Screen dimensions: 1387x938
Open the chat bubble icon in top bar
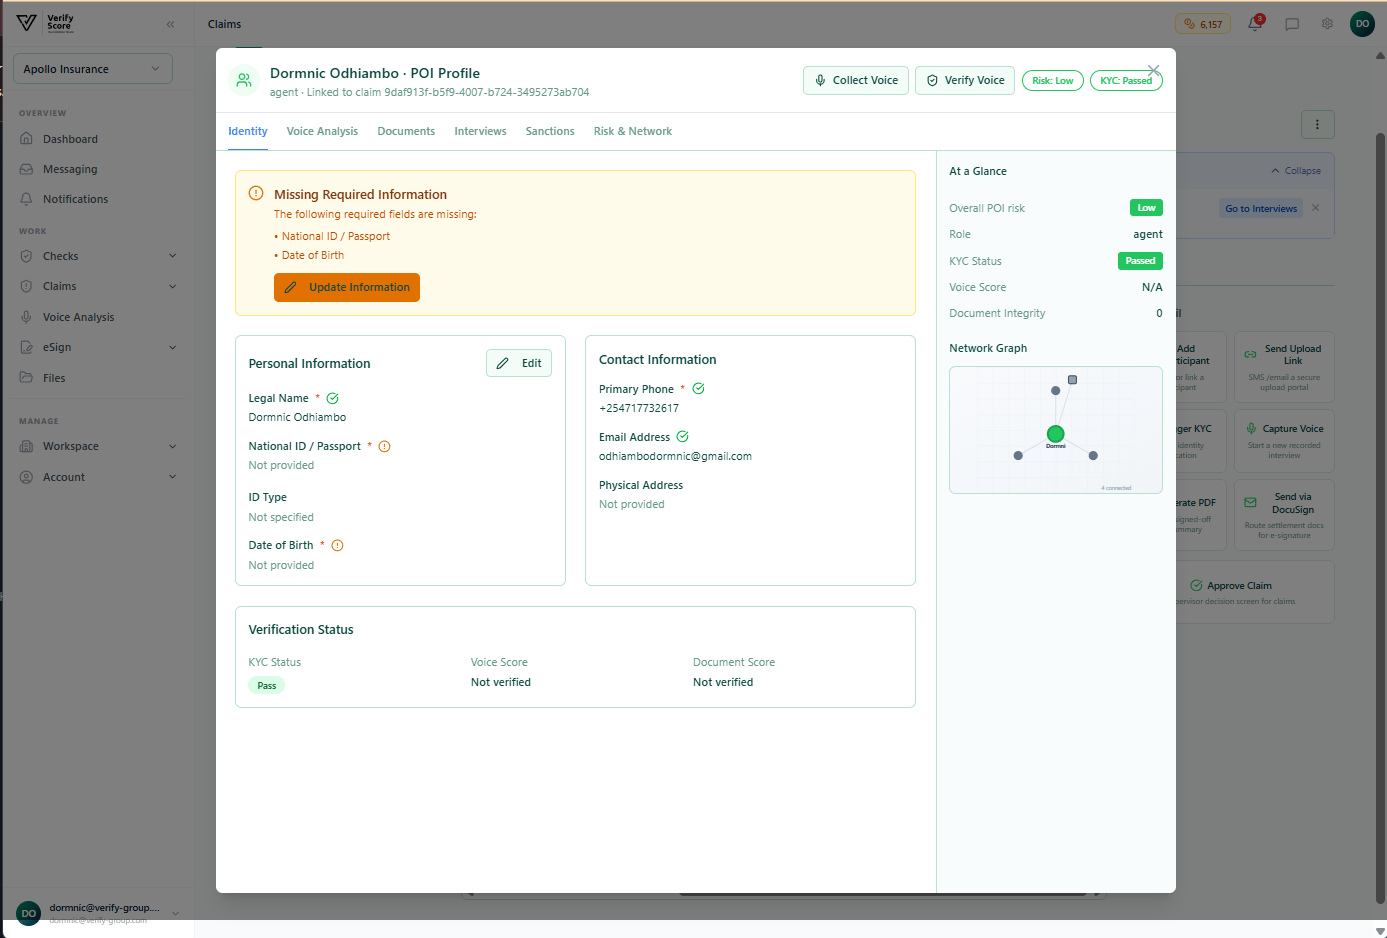[1292, 24]
